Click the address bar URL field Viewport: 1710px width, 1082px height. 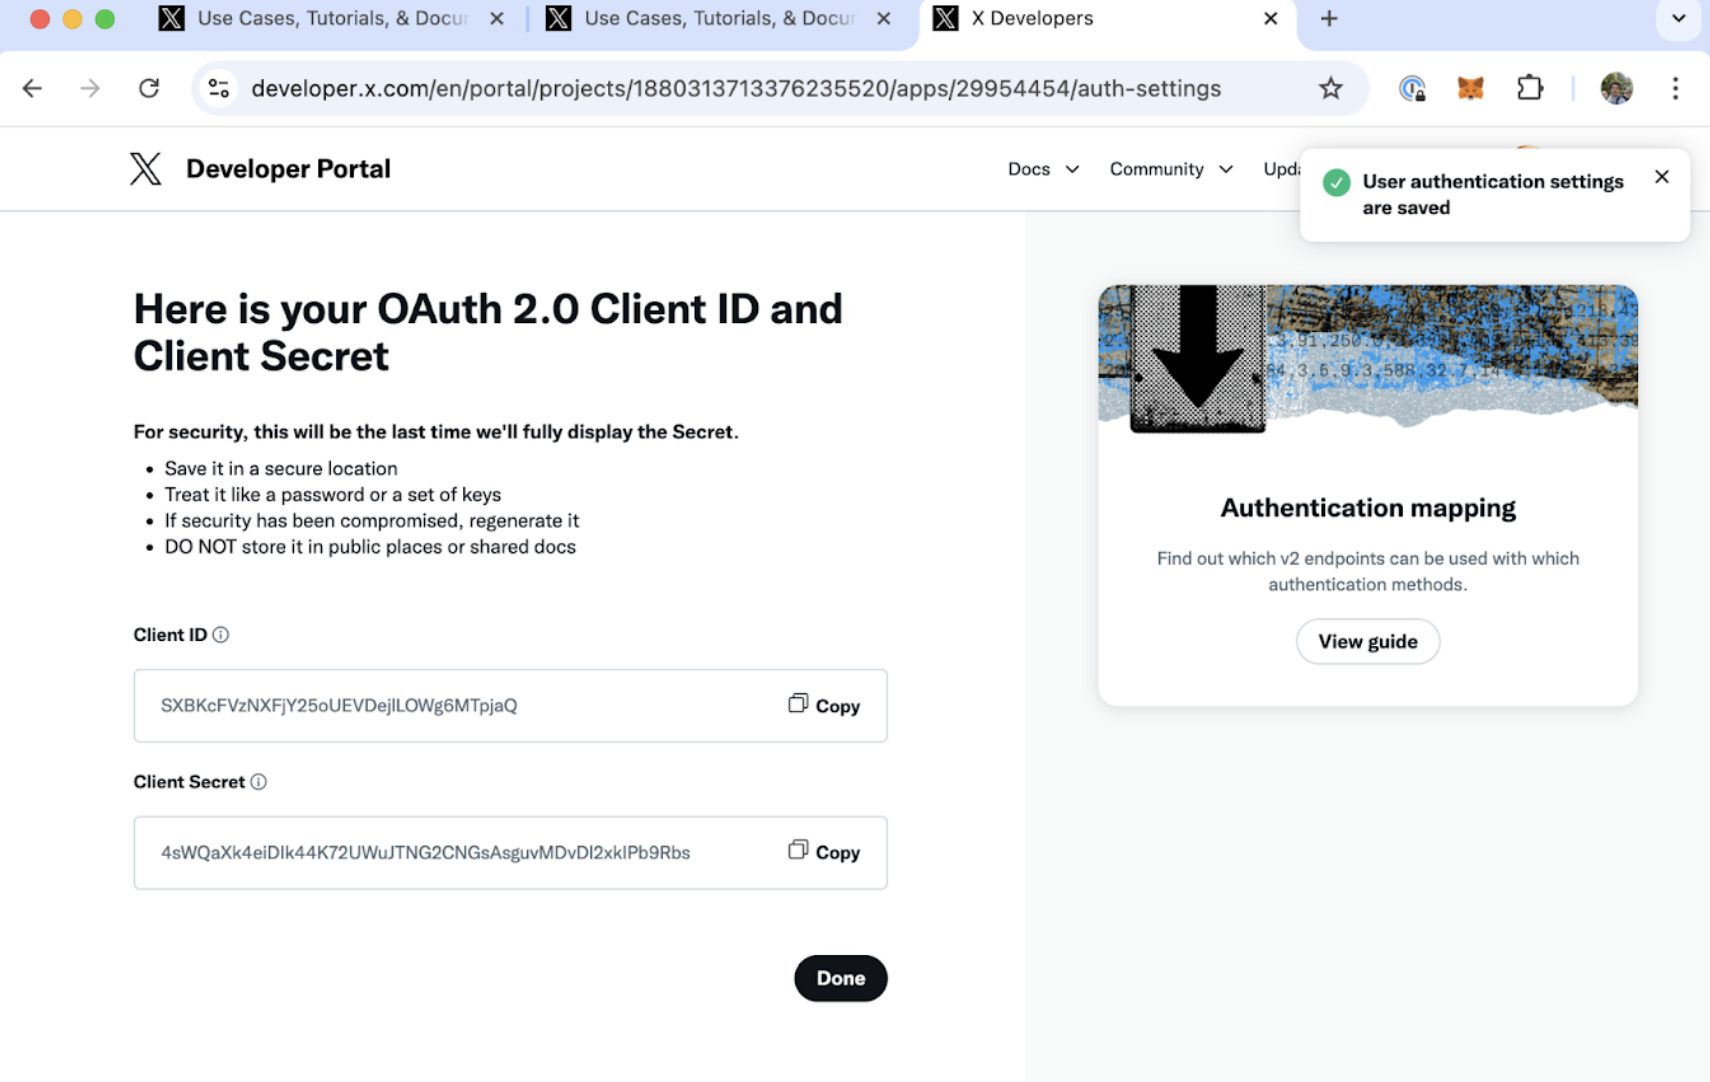coord(735,88)
